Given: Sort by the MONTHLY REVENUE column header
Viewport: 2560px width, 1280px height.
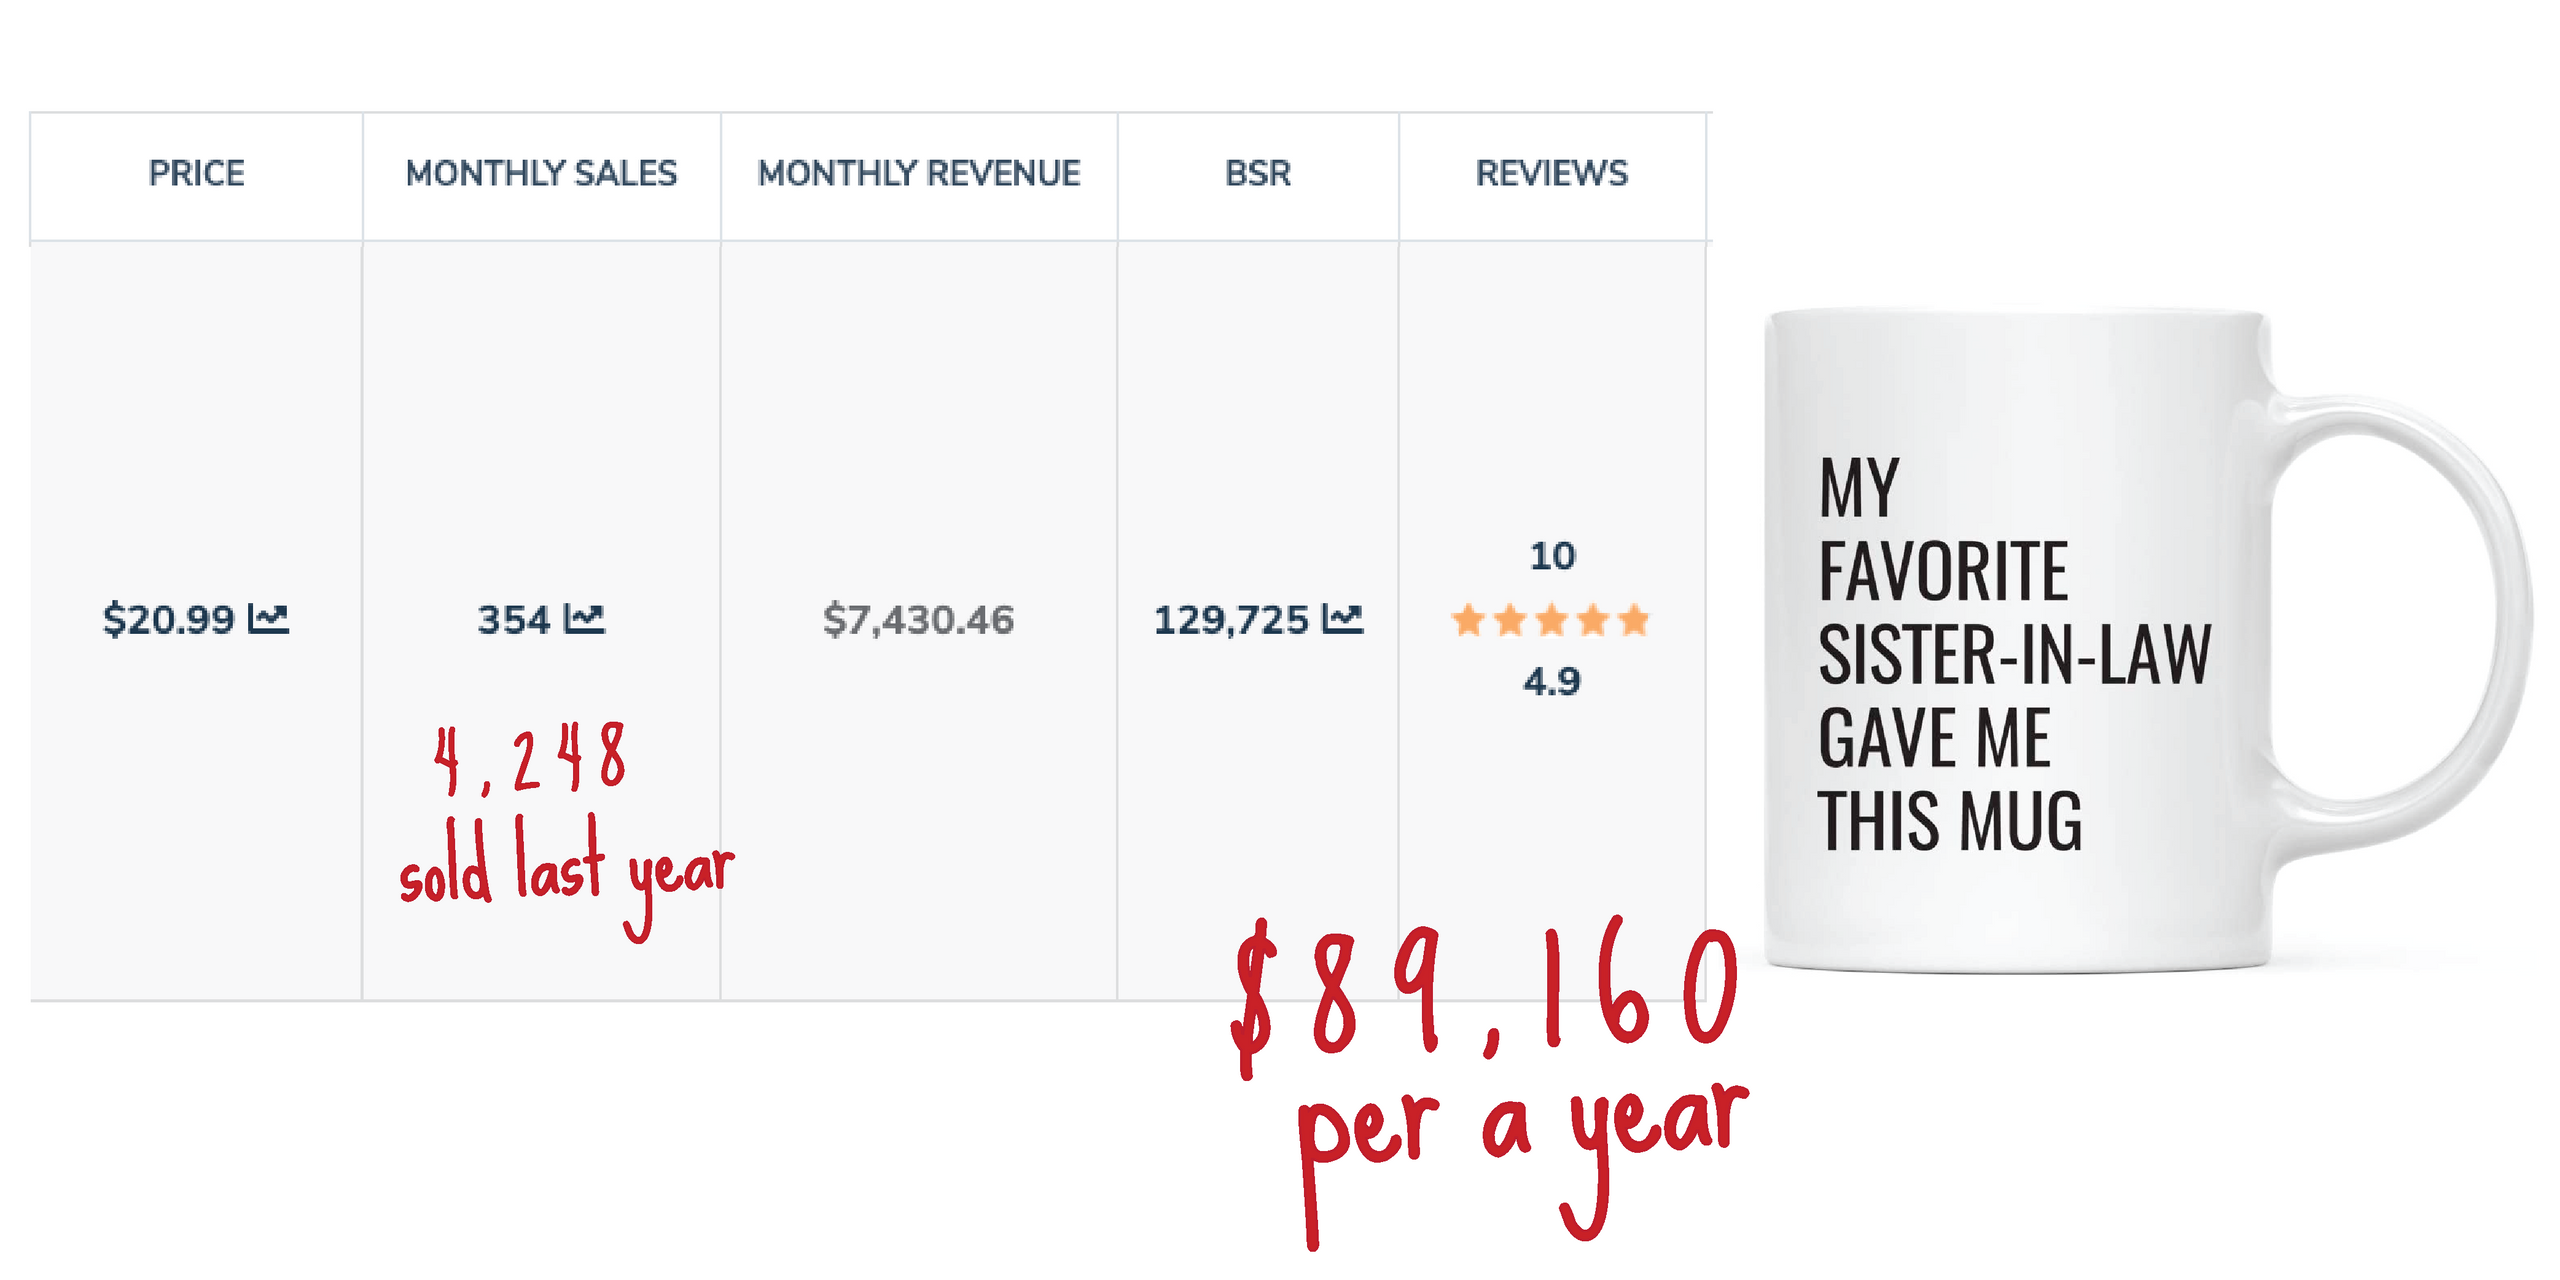Looking at the screenshot, I should click(919, 173).
